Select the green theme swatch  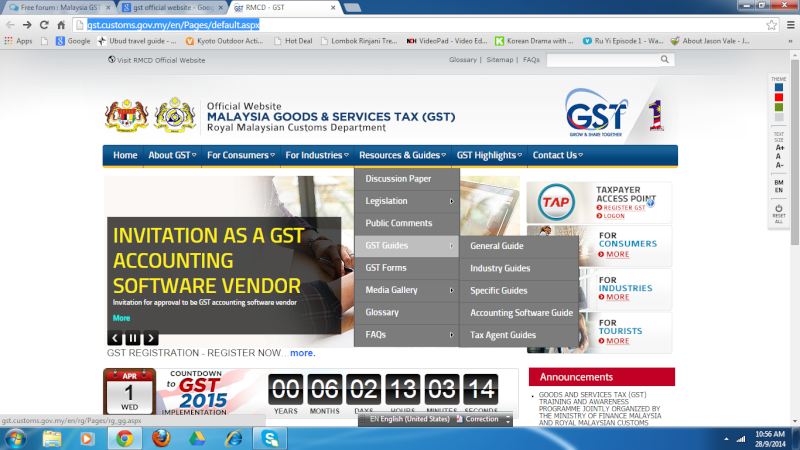[779, 107]
